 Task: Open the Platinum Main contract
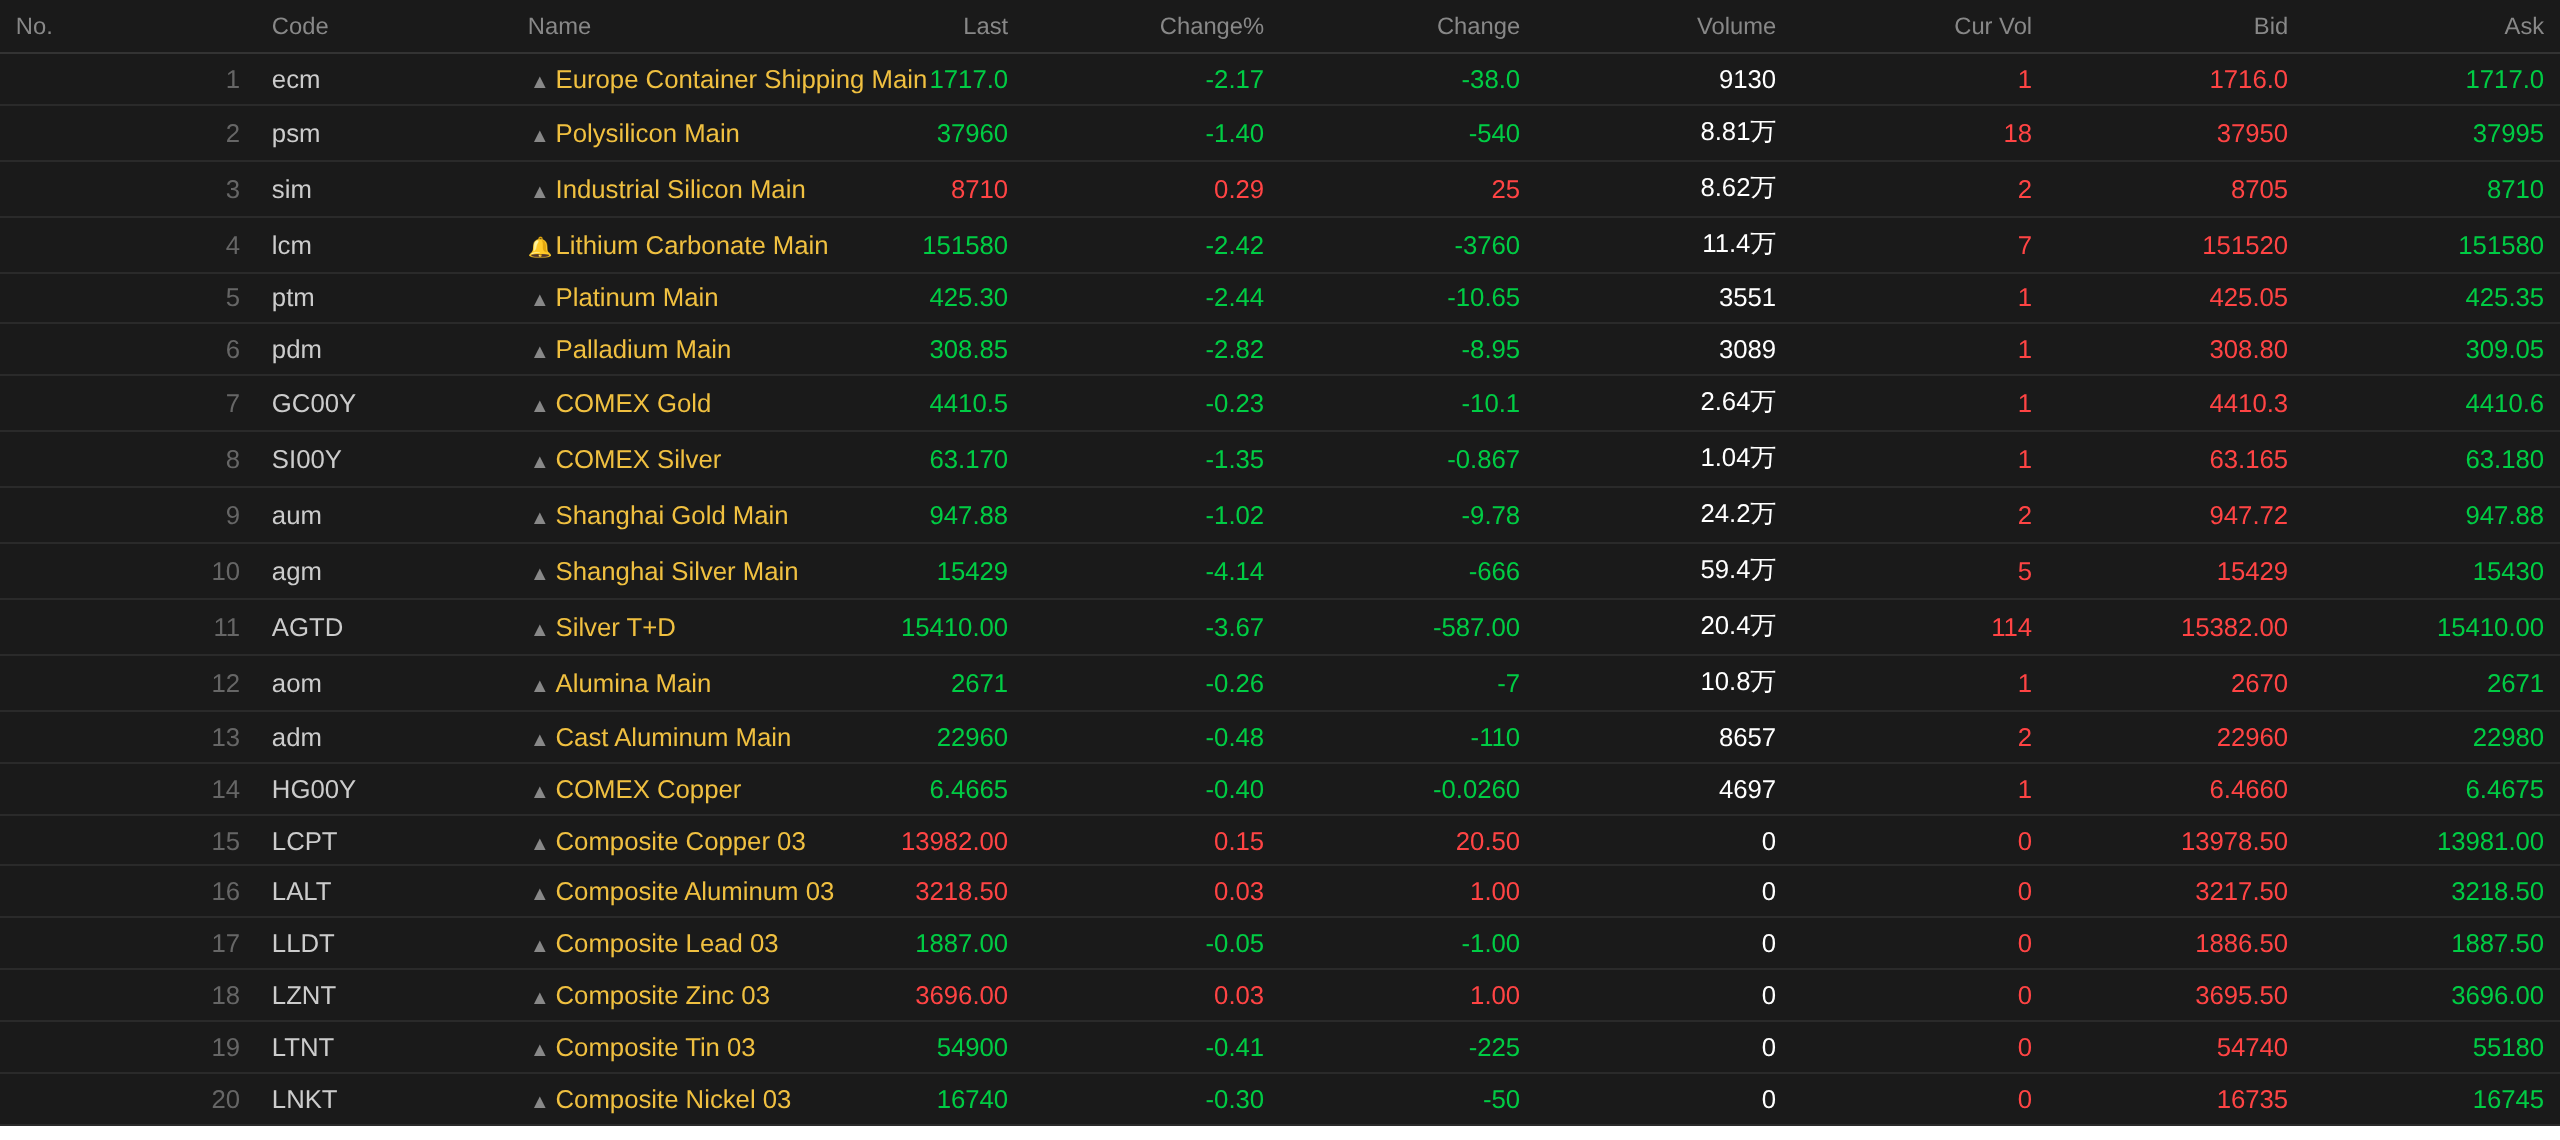click(x=636, y=297)
